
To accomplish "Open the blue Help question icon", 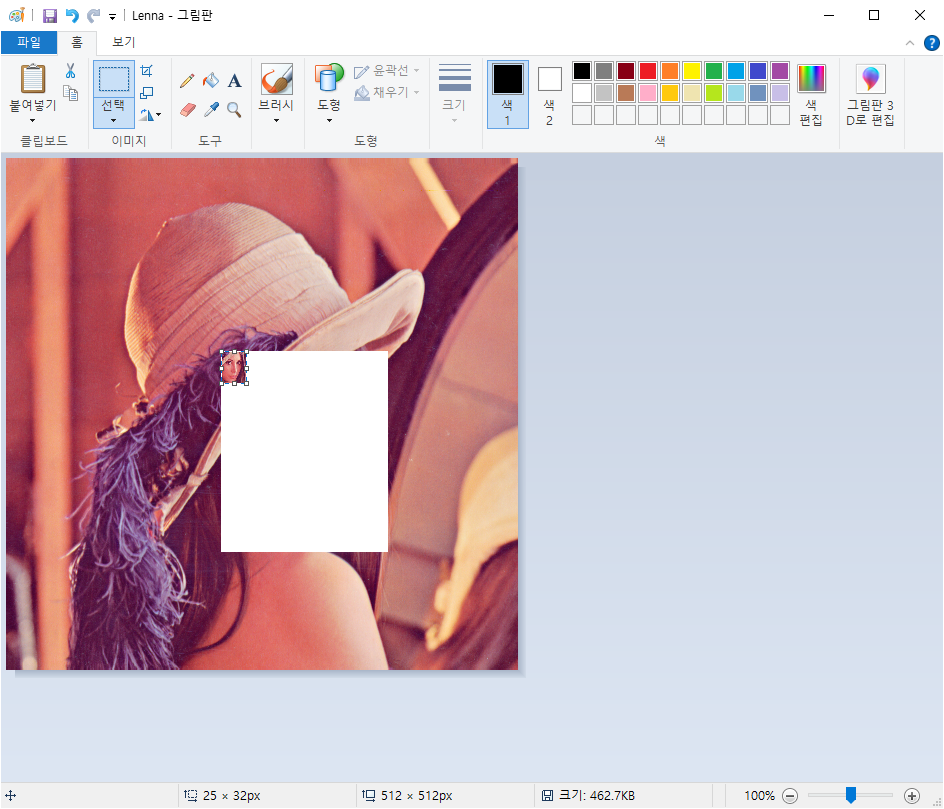I will click(931, 43).
